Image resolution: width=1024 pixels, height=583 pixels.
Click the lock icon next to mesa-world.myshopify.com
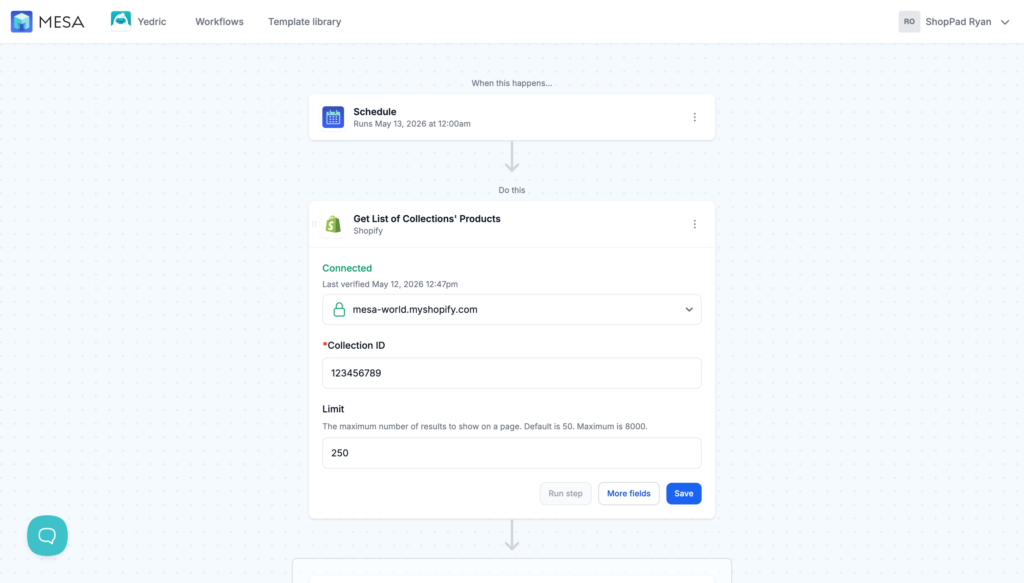339,309
